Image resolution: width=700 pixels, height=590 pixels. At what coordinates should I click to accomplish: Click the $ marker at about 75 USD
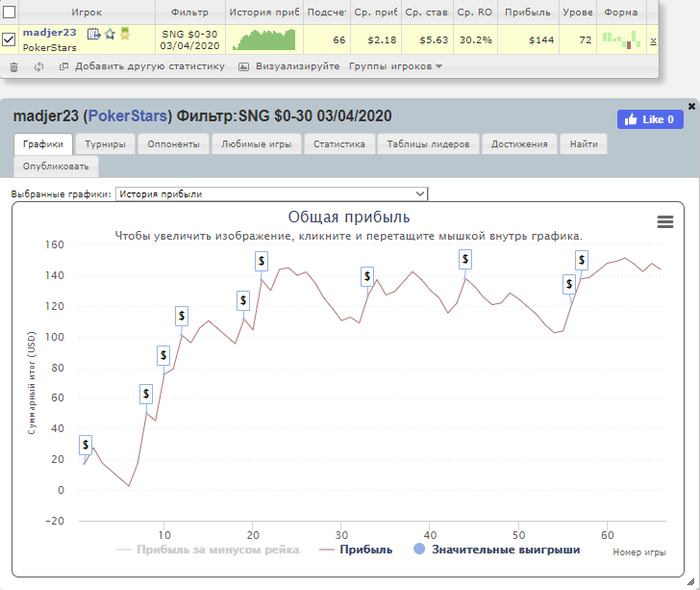click(163, 356)
